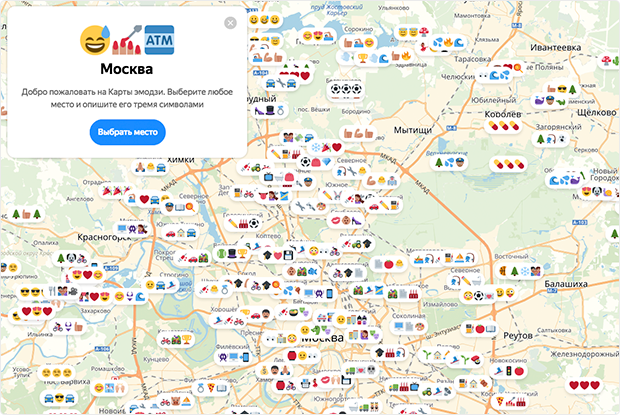Click the Щёлково city label
Screen dimensions: 620x415
pos(596,112)
